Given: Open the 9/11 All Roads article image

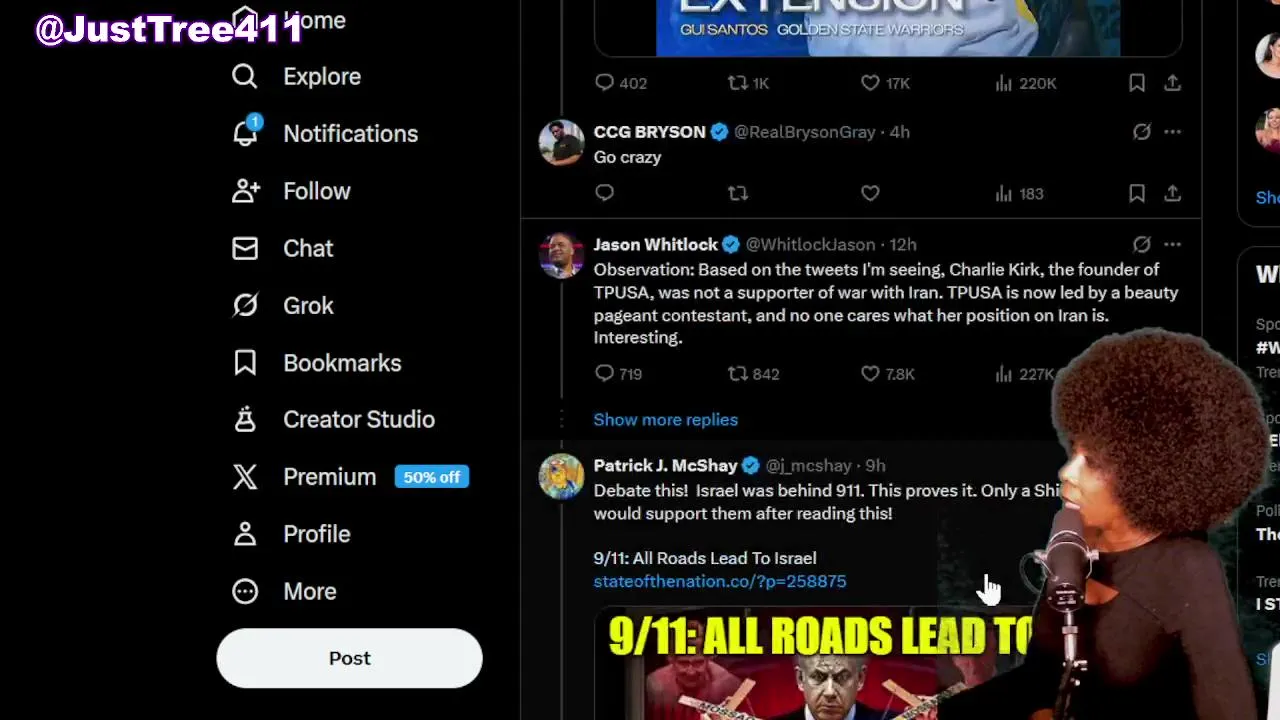Looking at the screenshot, I should 820,664.
